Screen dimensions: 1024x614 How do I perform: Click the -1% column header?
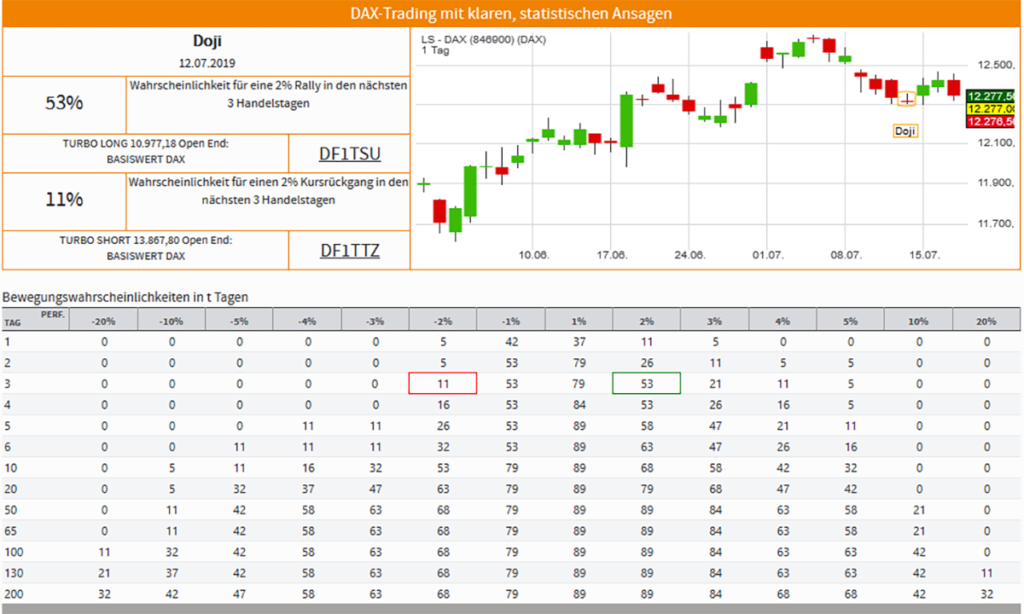511,321
